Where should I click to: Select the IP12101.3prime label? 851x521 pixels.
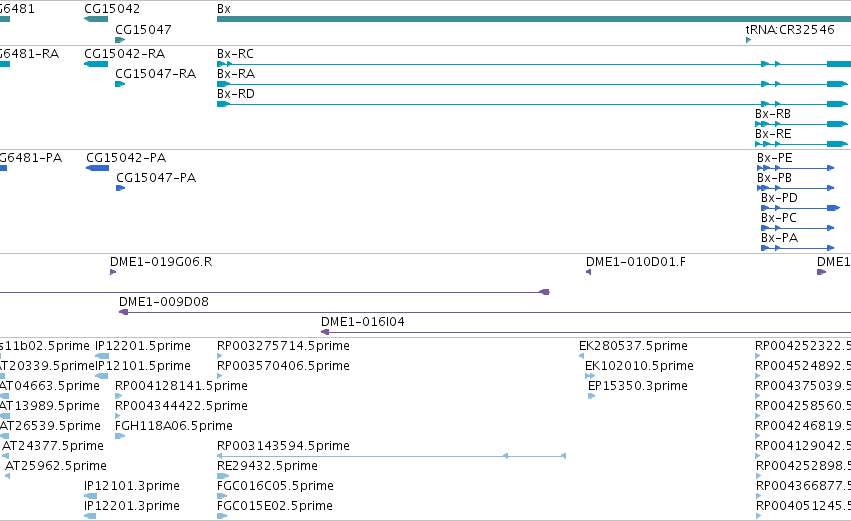[131, 486]
